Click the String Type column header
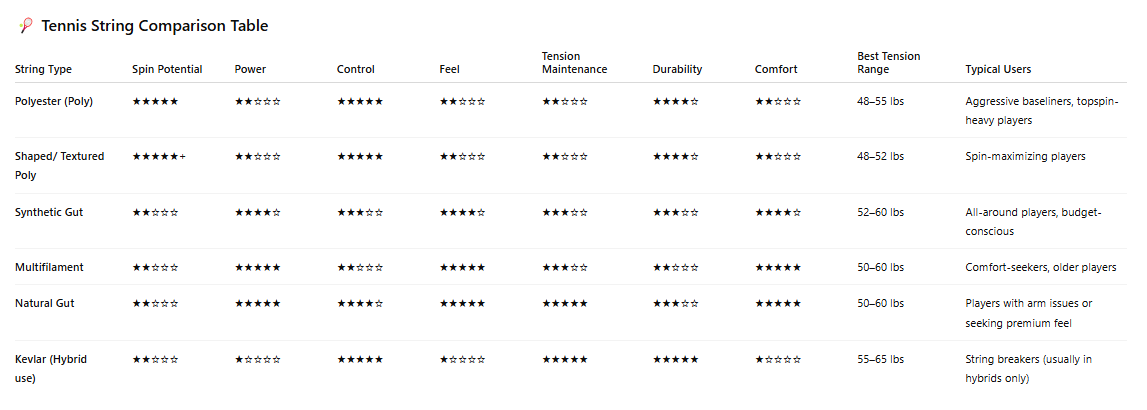The height and width of the screenshot is (410, 1147). tap(43, 70)
